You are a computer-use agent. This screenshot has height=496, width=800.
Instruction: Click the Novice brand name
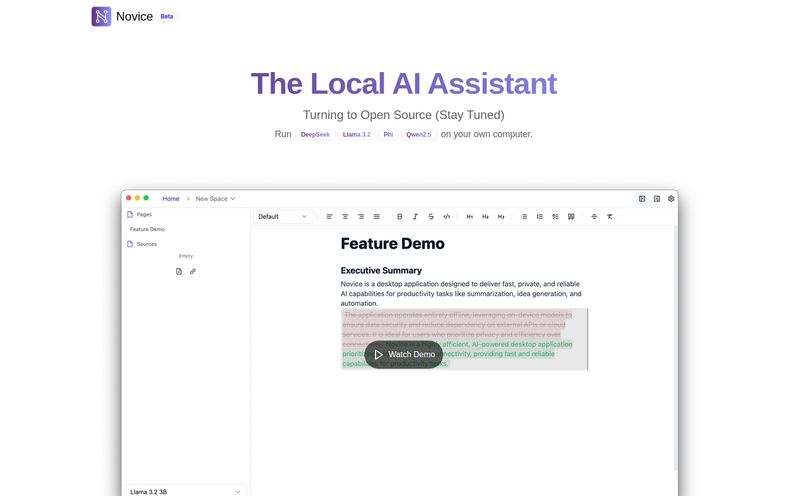134,16
